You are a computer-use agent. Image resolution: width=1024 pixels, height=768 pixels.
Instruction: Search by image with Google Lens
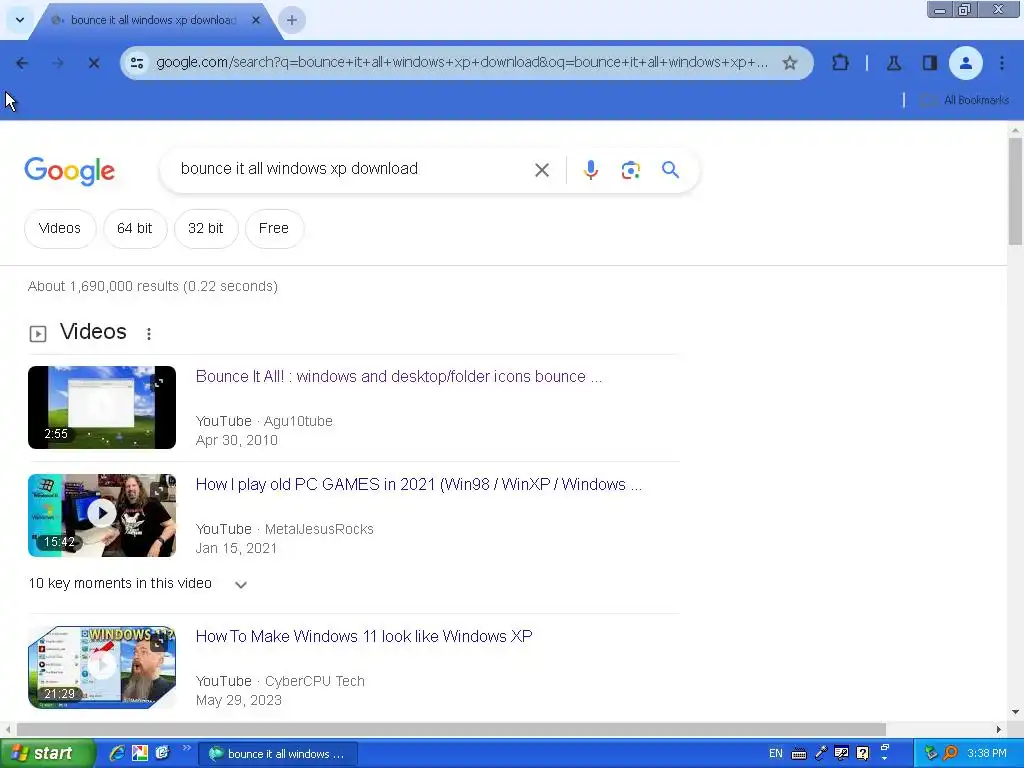[x=630, y=170]
